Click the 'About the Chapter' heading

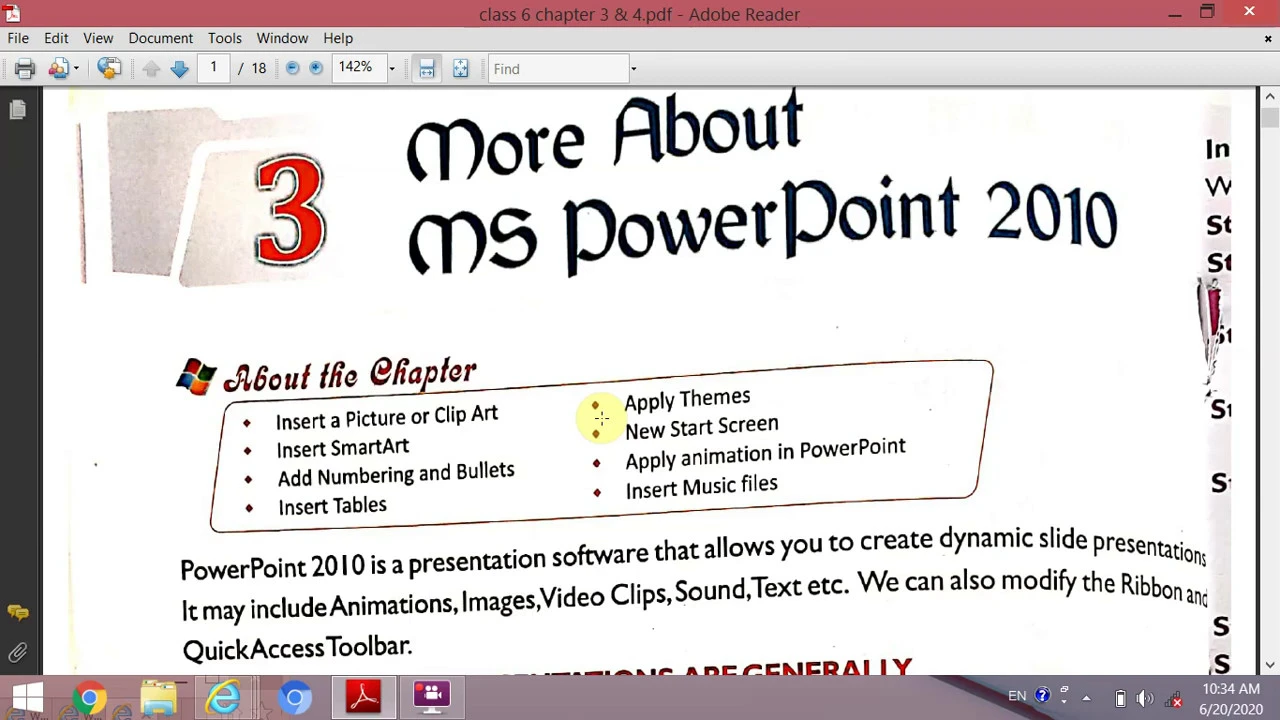[350, 375]
